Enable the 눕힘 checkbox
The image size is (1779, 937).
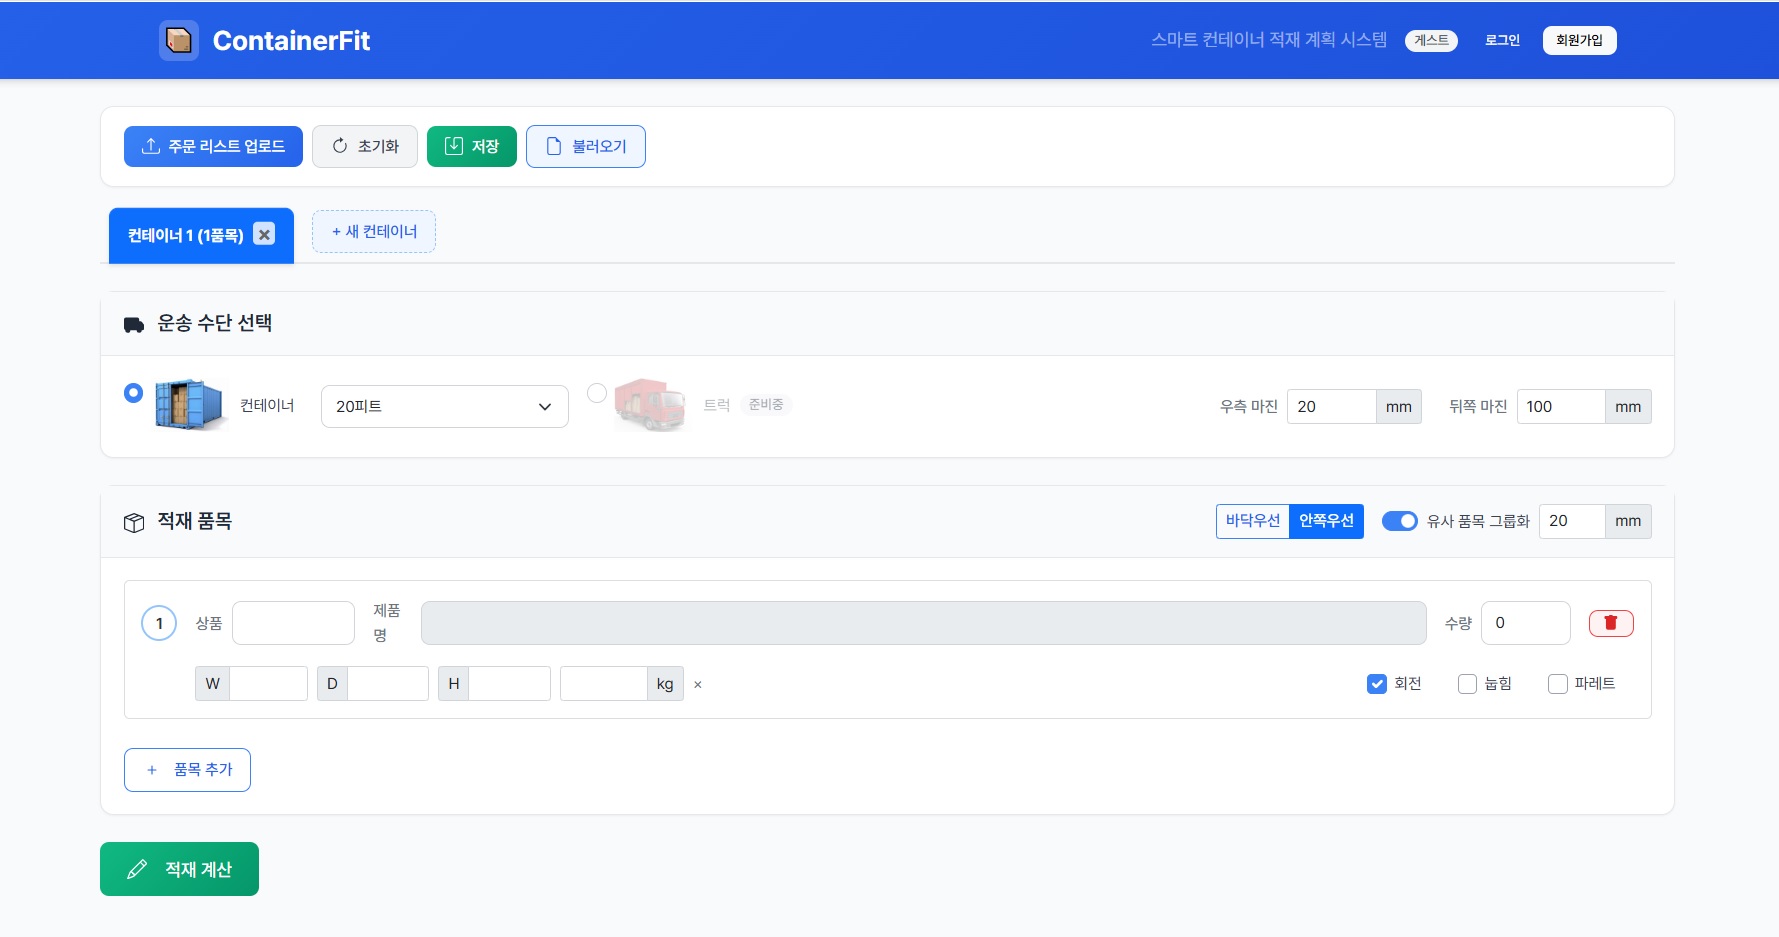click(x=1467, y=684)
